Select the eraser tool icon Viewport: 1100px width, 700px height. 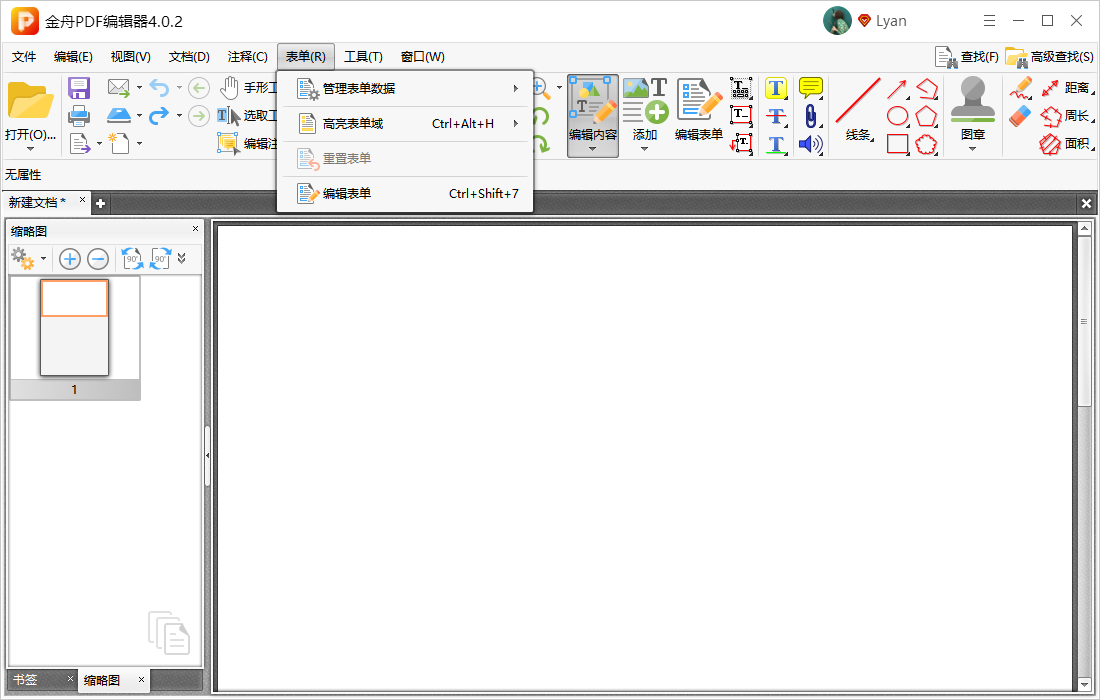coord(1020,116)
